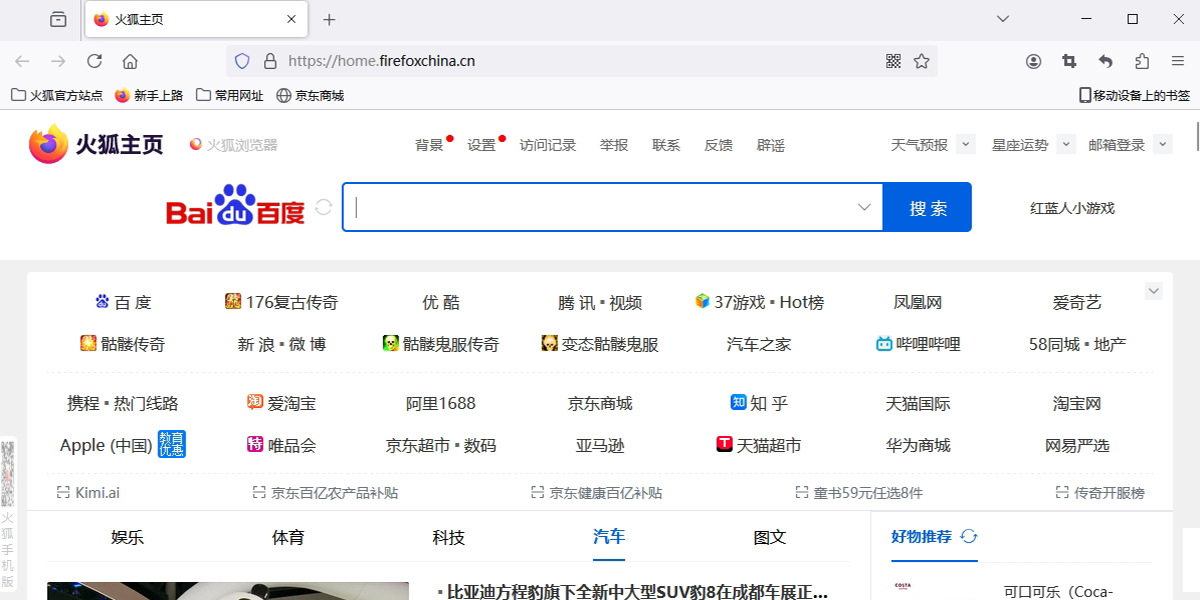Open the 火狐官方站点 bookmarks folder

tap(57, 96)
